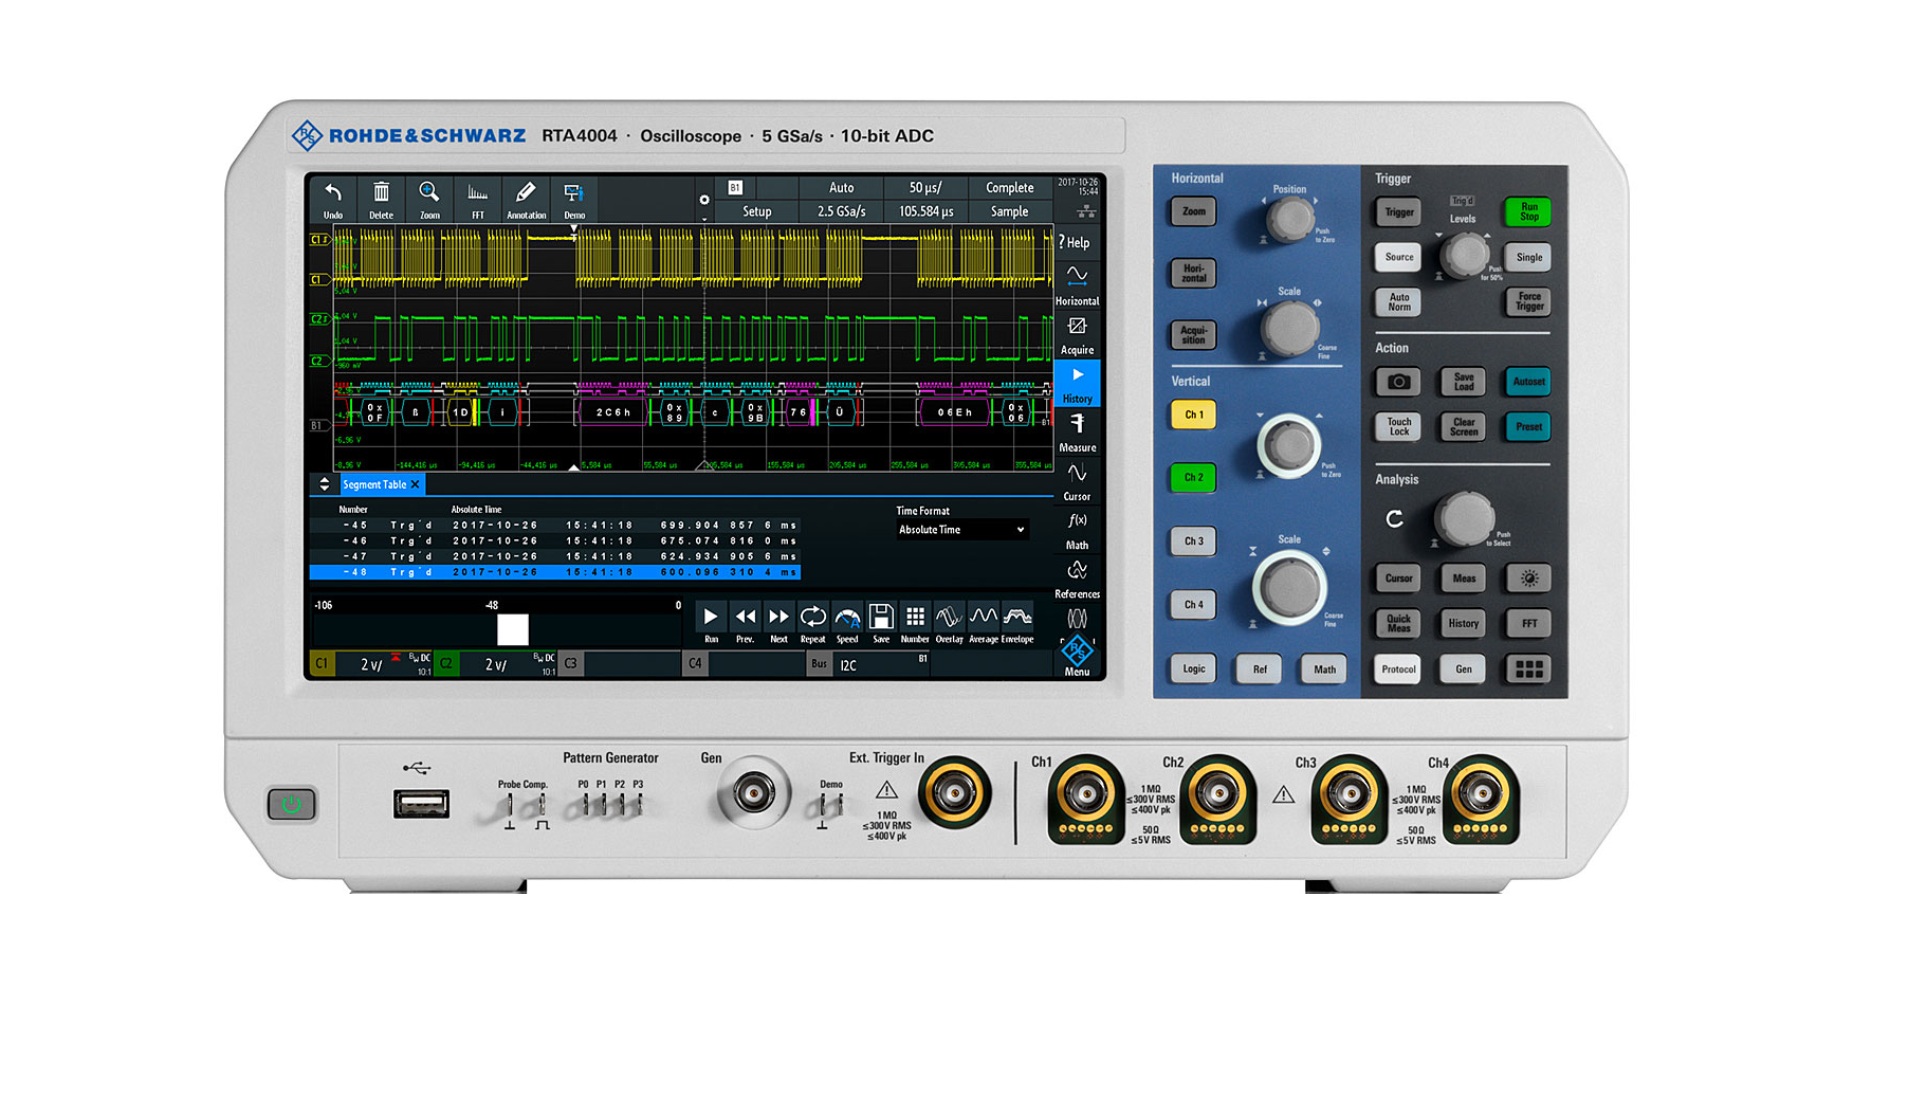The height and width of the screenshot is (1096, 1910).
Task: Toggle the power button on the front panel
Action: (x=291, y=804)
